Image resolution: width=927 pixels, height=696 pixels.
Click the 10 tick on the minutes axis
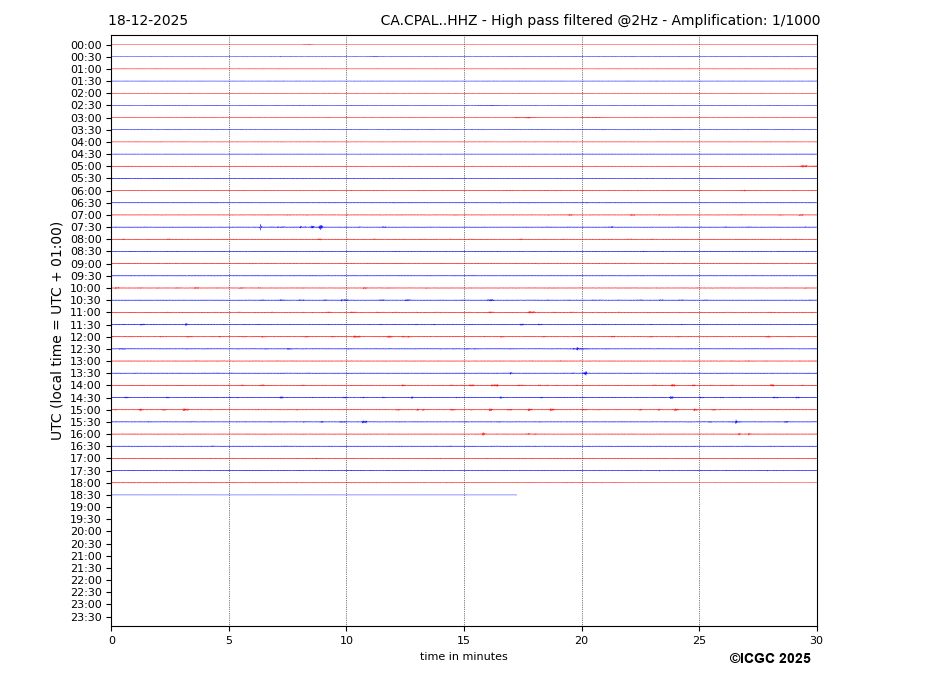[346, 640]
